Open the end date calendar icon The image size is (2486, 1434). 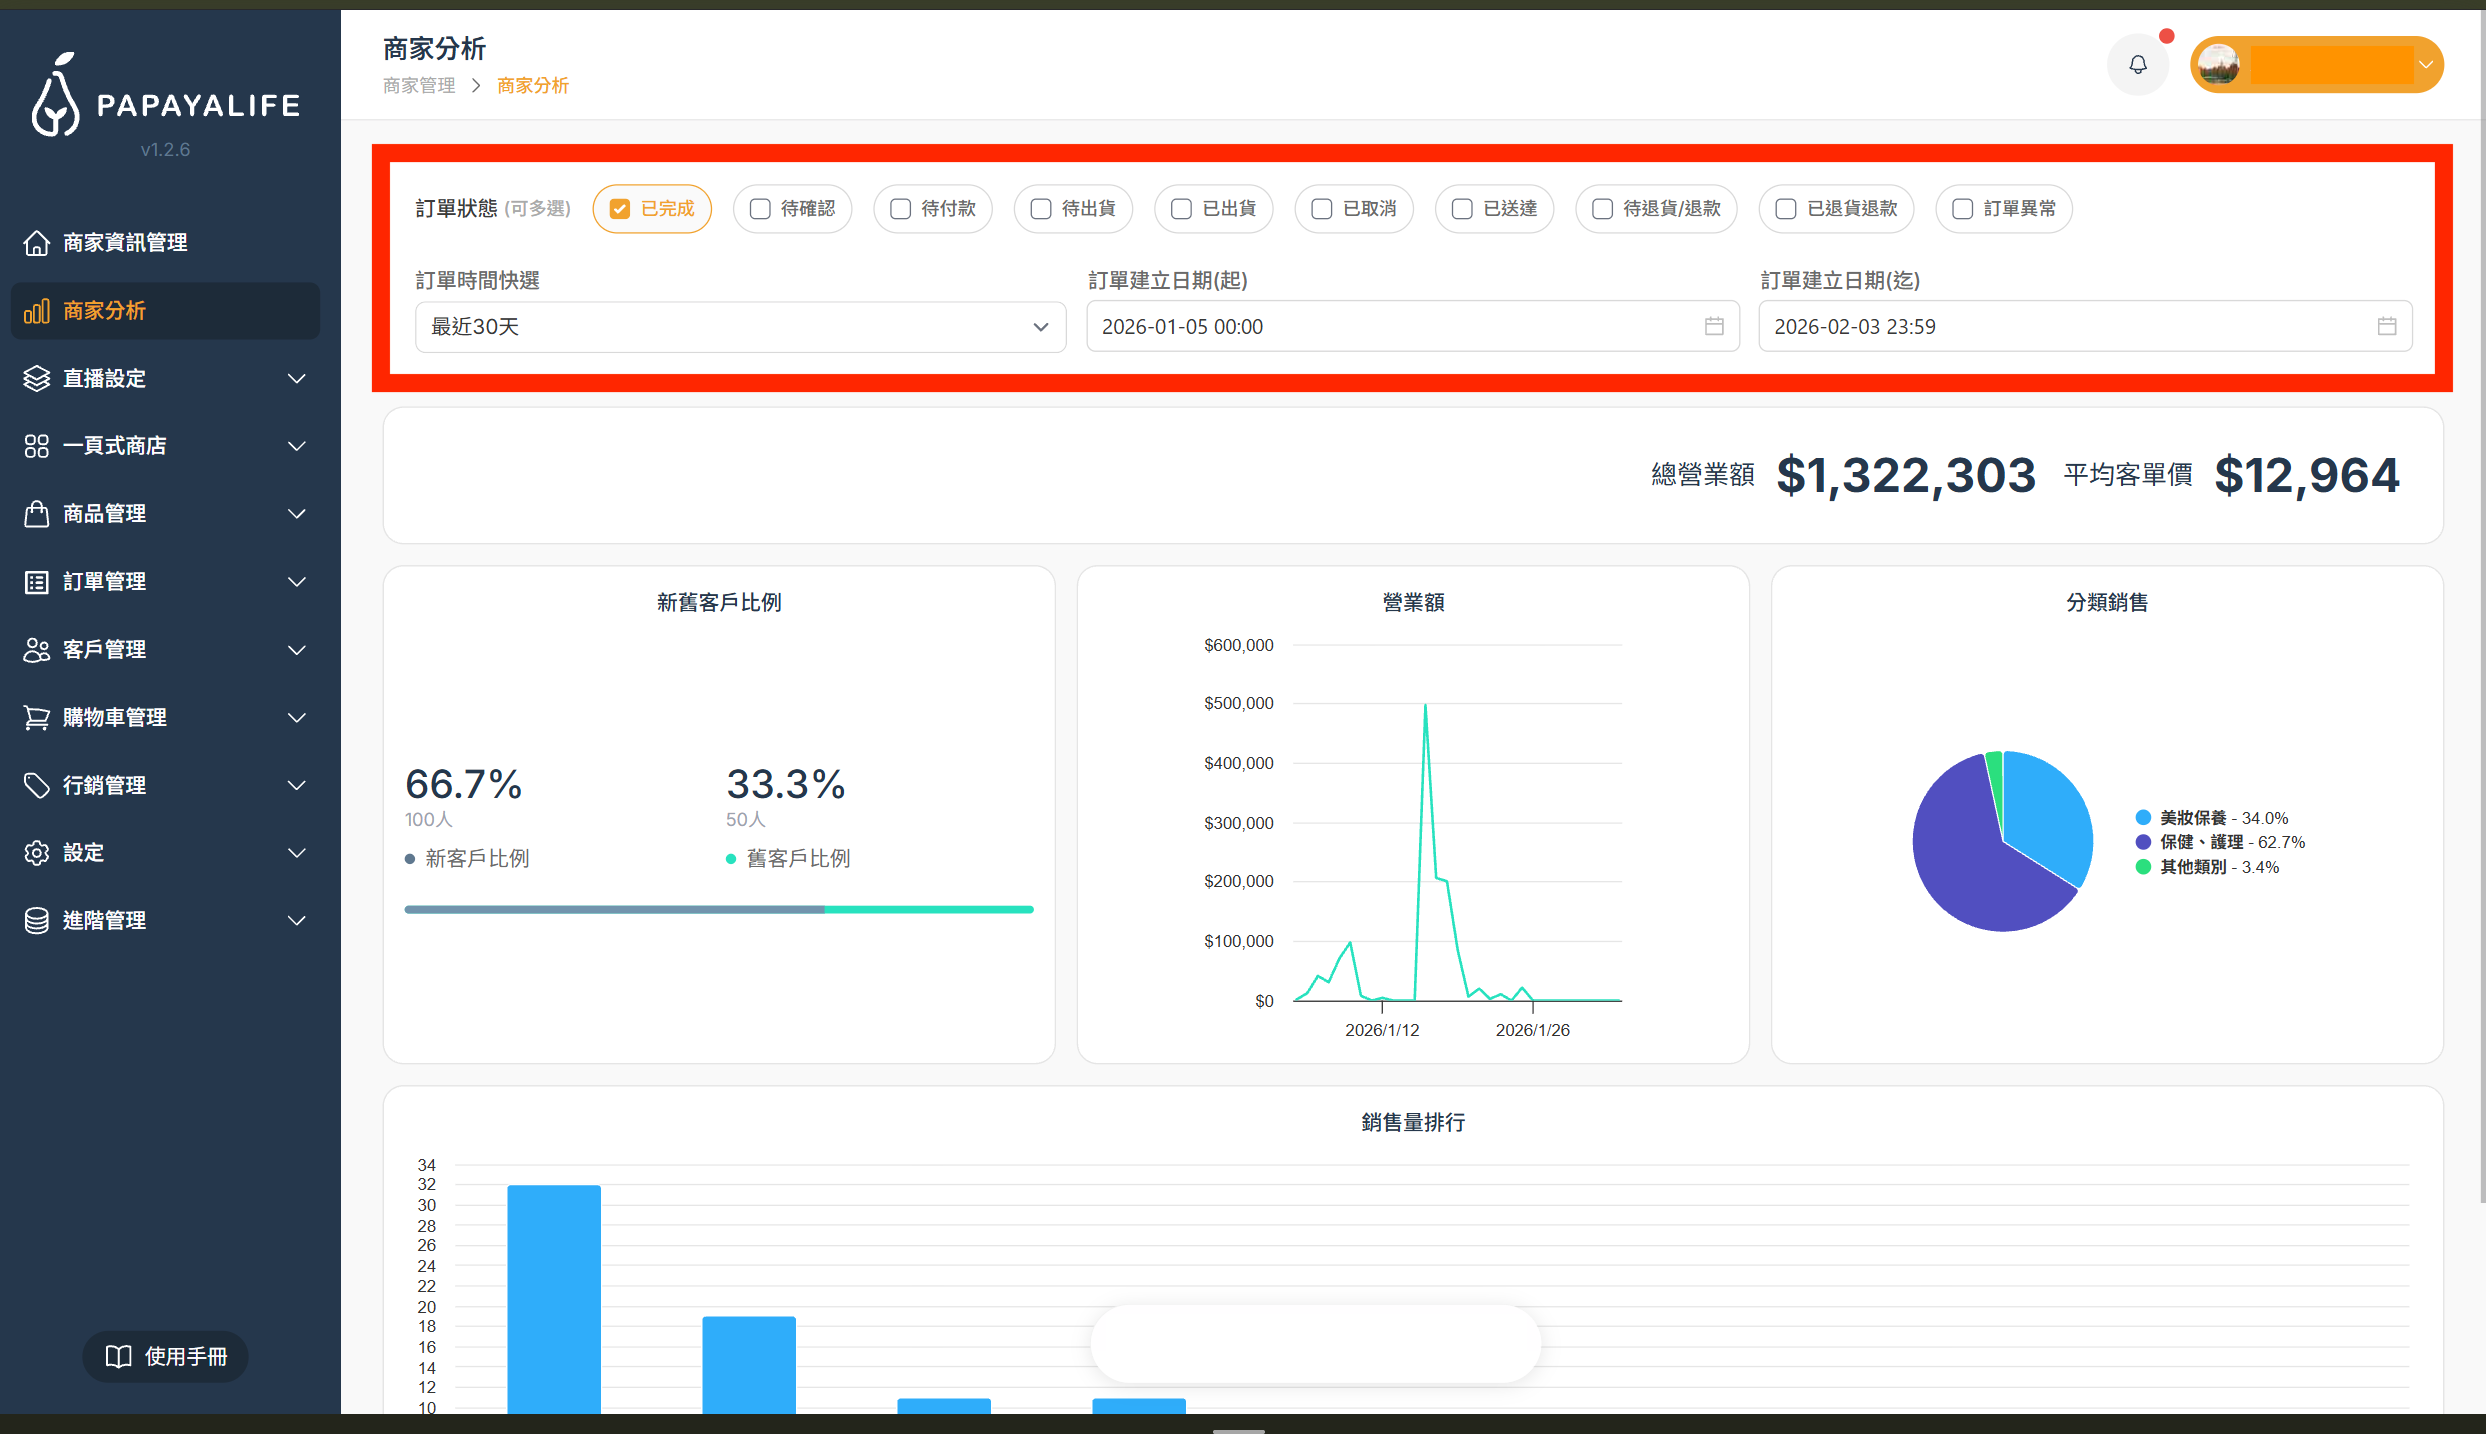2386,326
